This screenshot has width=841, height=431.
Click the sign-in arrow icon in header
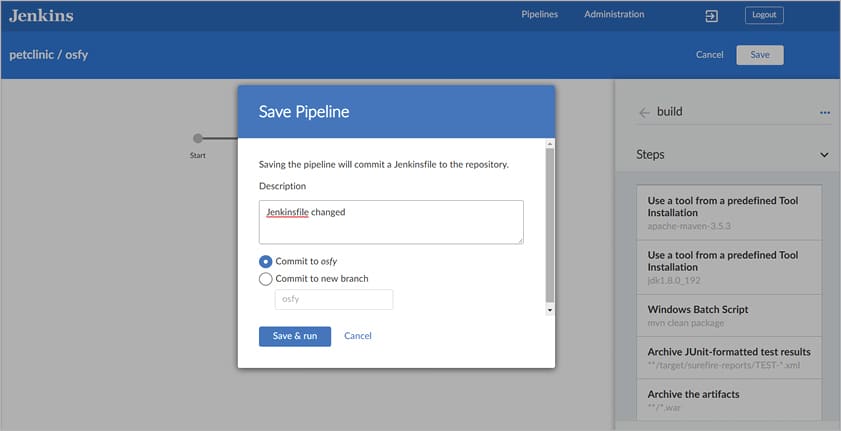(711, 16)
